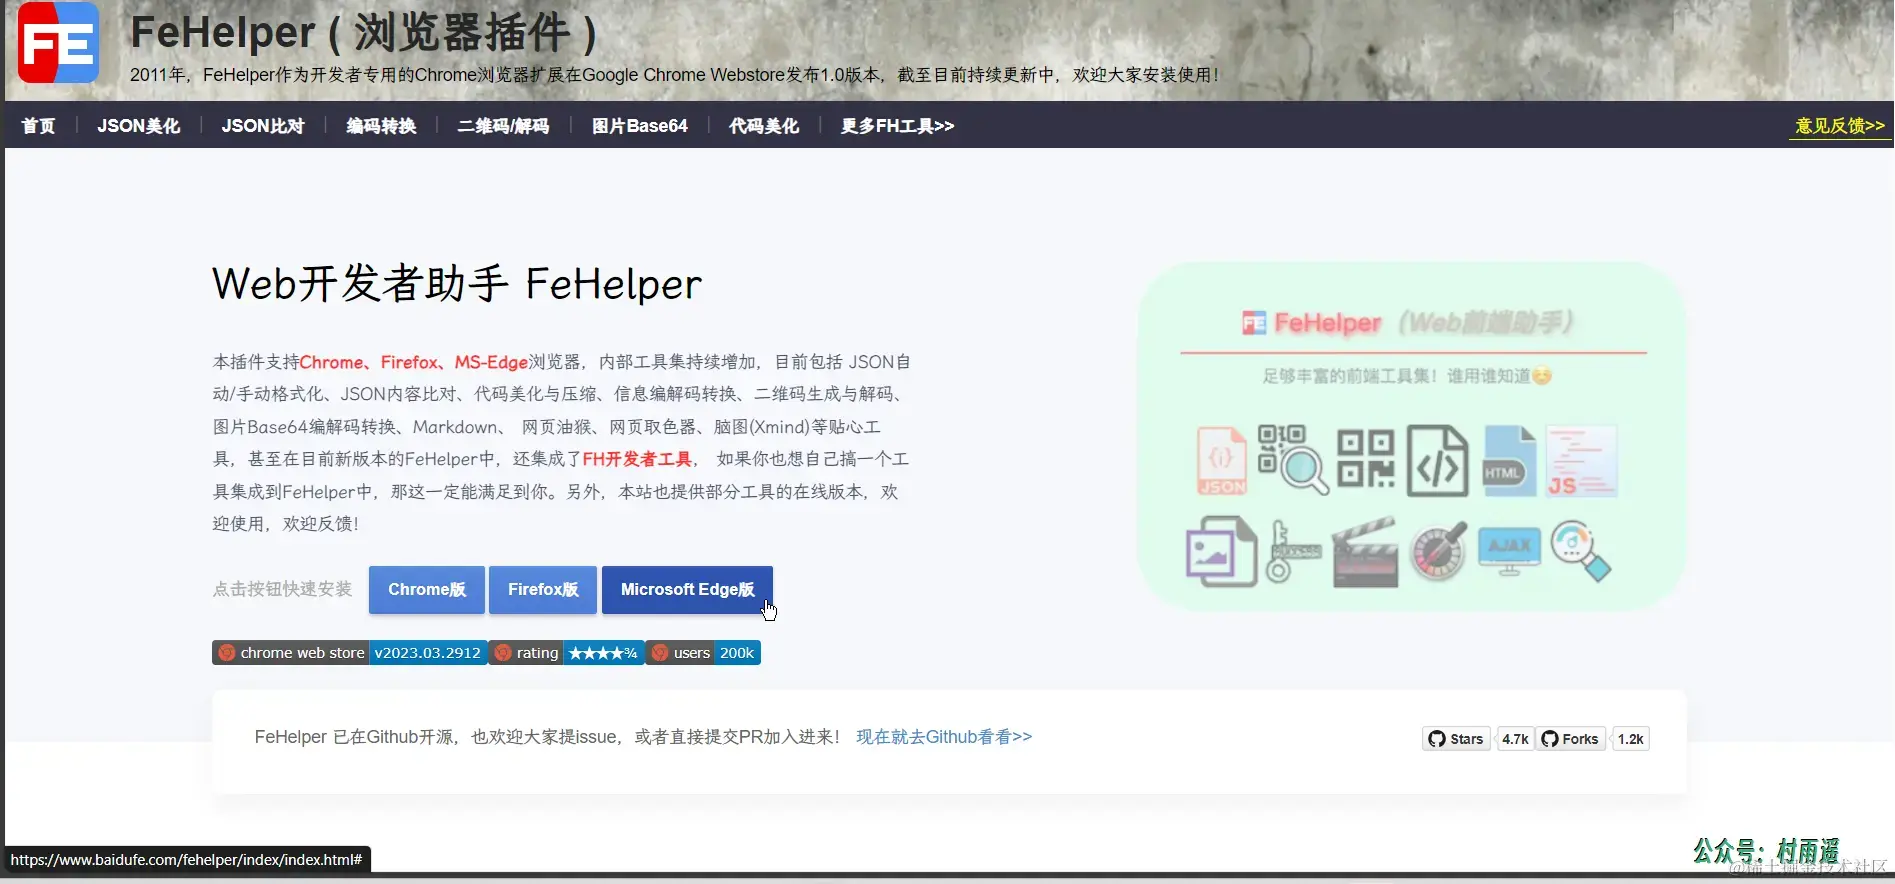Click the GitHub octocat icon beside Forks

tap(1550, 739)
